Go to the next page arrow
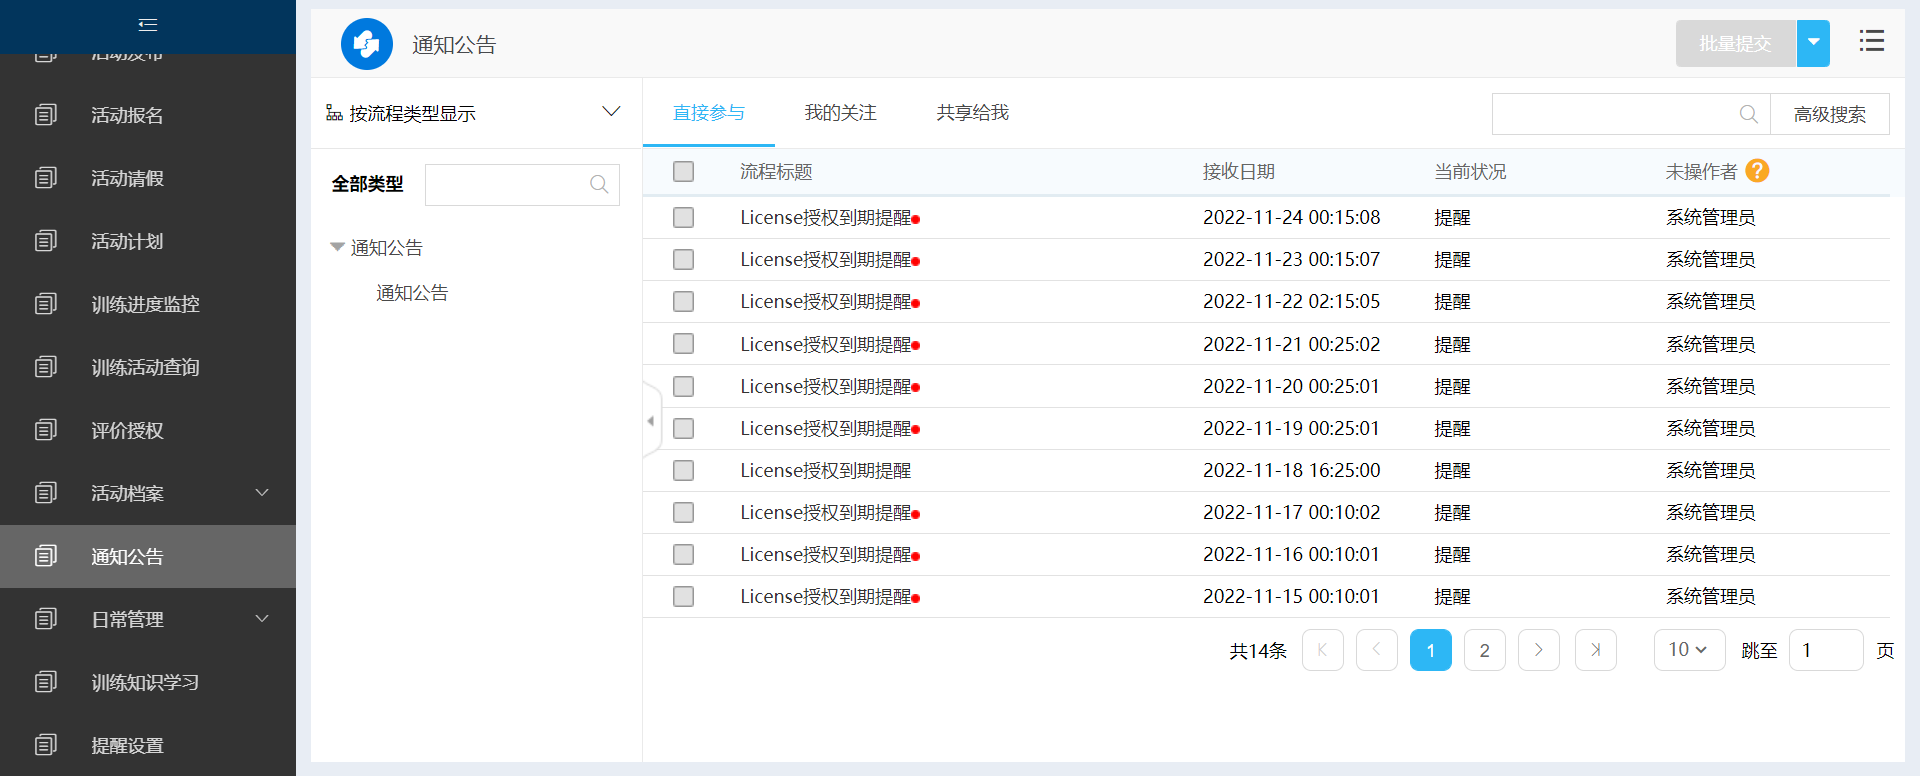 pyautogui.click(x=1538, y=650)
